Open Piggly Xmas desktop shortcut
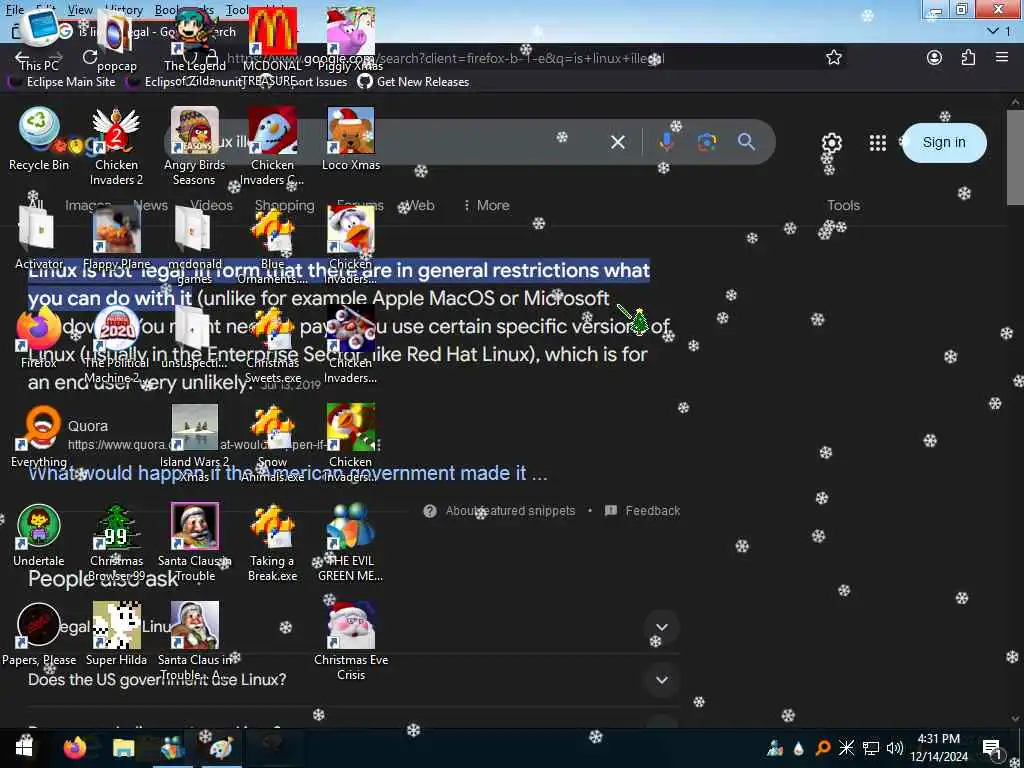The height and width of the screenshot is (768, 1024). pyautogui.click(x=351, y=39)
